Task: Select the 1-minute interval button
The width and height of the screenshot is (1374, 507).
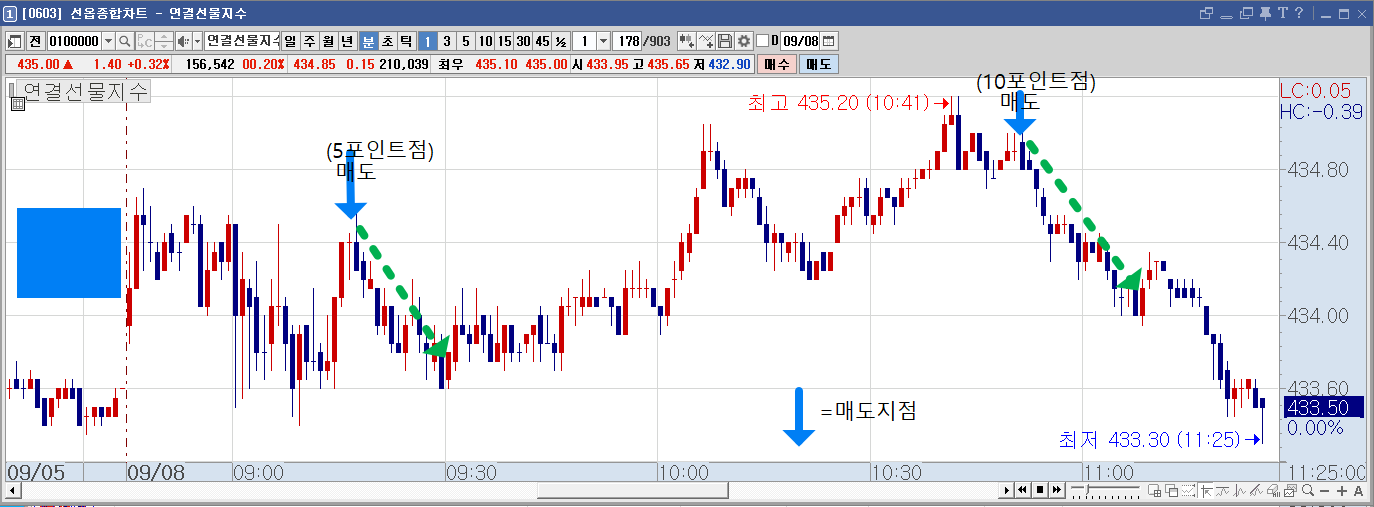Action: click(x=427, y=41)
